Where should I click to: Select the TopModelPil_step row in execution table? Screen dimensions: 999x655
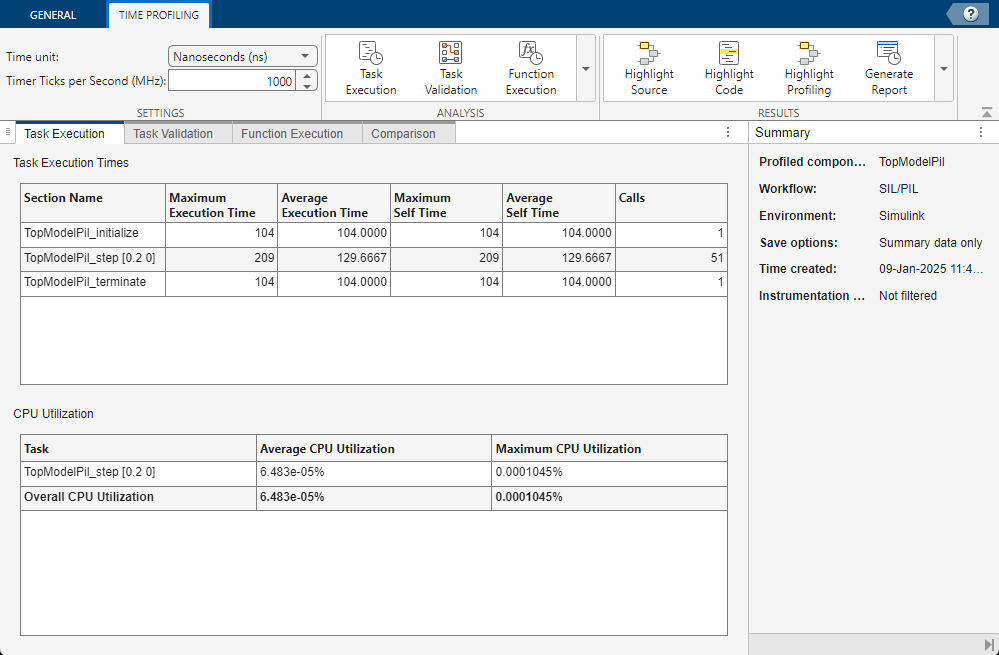[x=90, y=258]
